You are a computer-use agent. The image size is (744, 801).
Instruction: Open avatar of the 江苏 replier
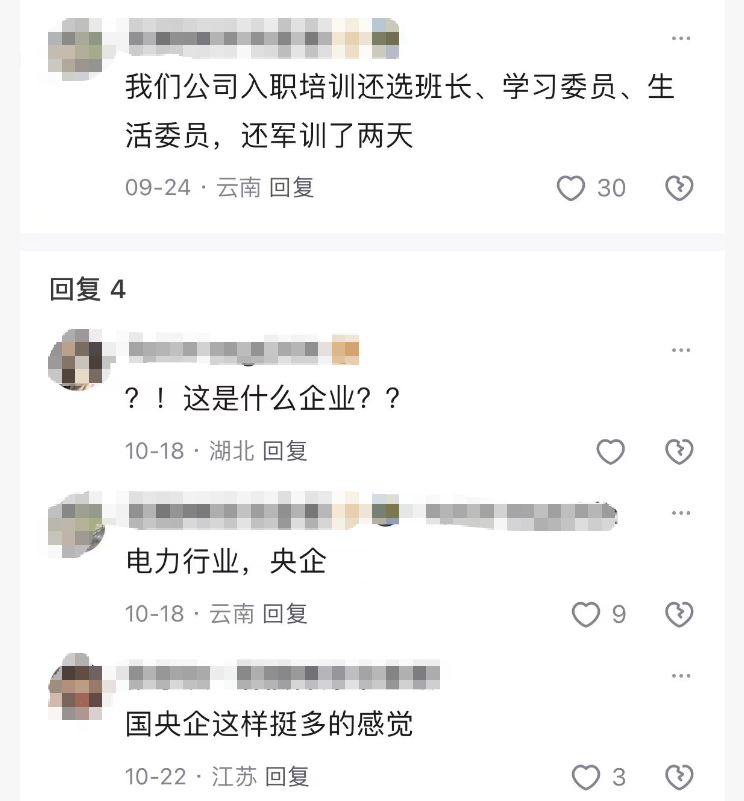(76, 686)
